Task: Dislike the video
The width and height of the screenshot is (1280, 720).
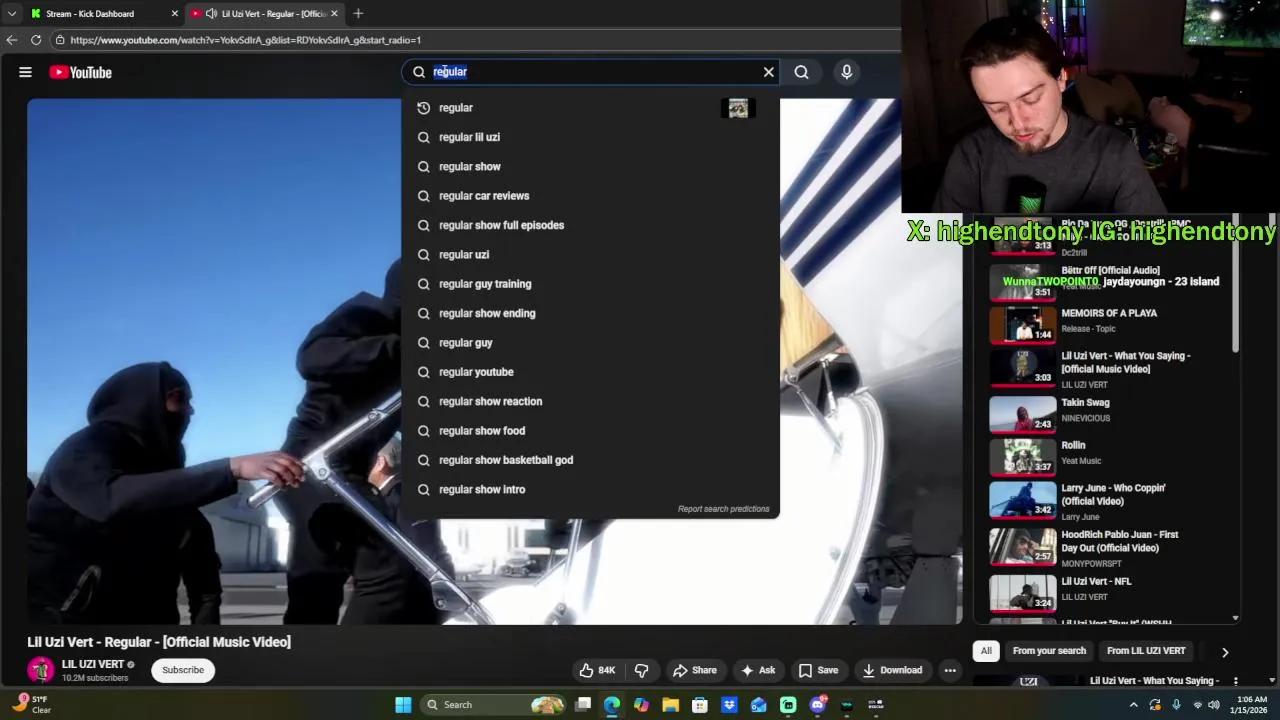Action: click(x=642, y=670)
